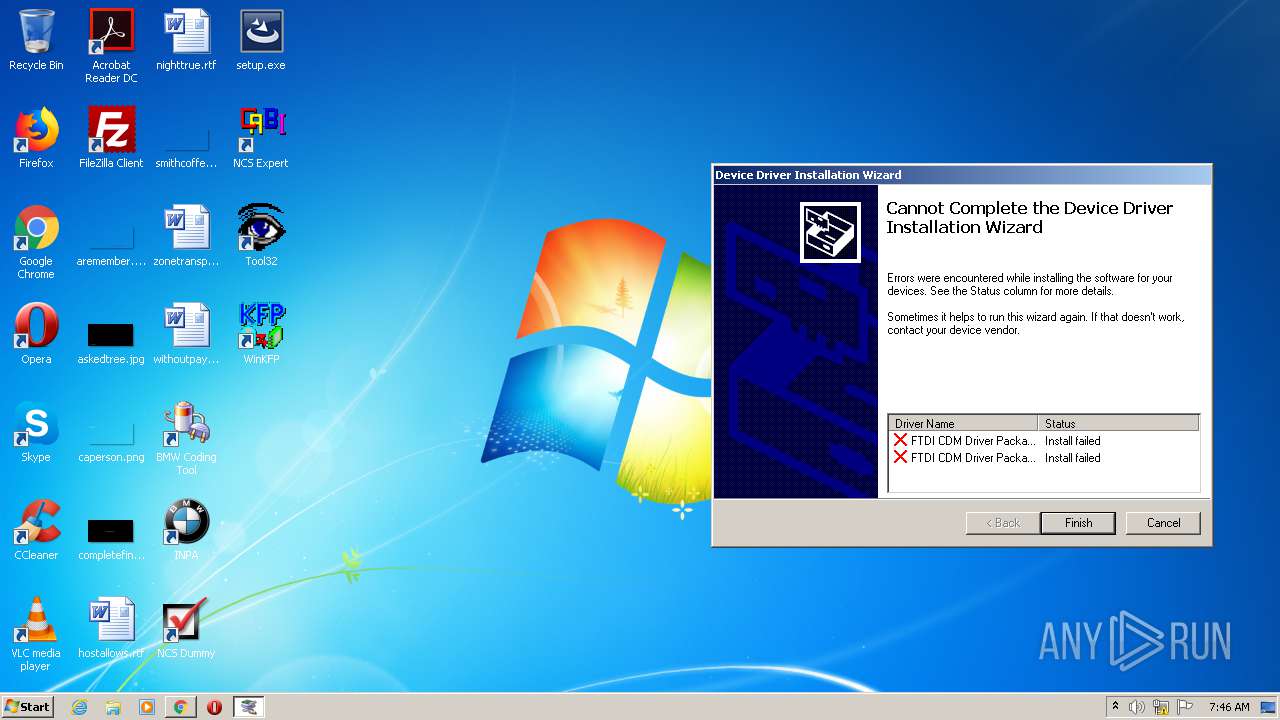Select the zonetransp document icon

pos(186,236)
